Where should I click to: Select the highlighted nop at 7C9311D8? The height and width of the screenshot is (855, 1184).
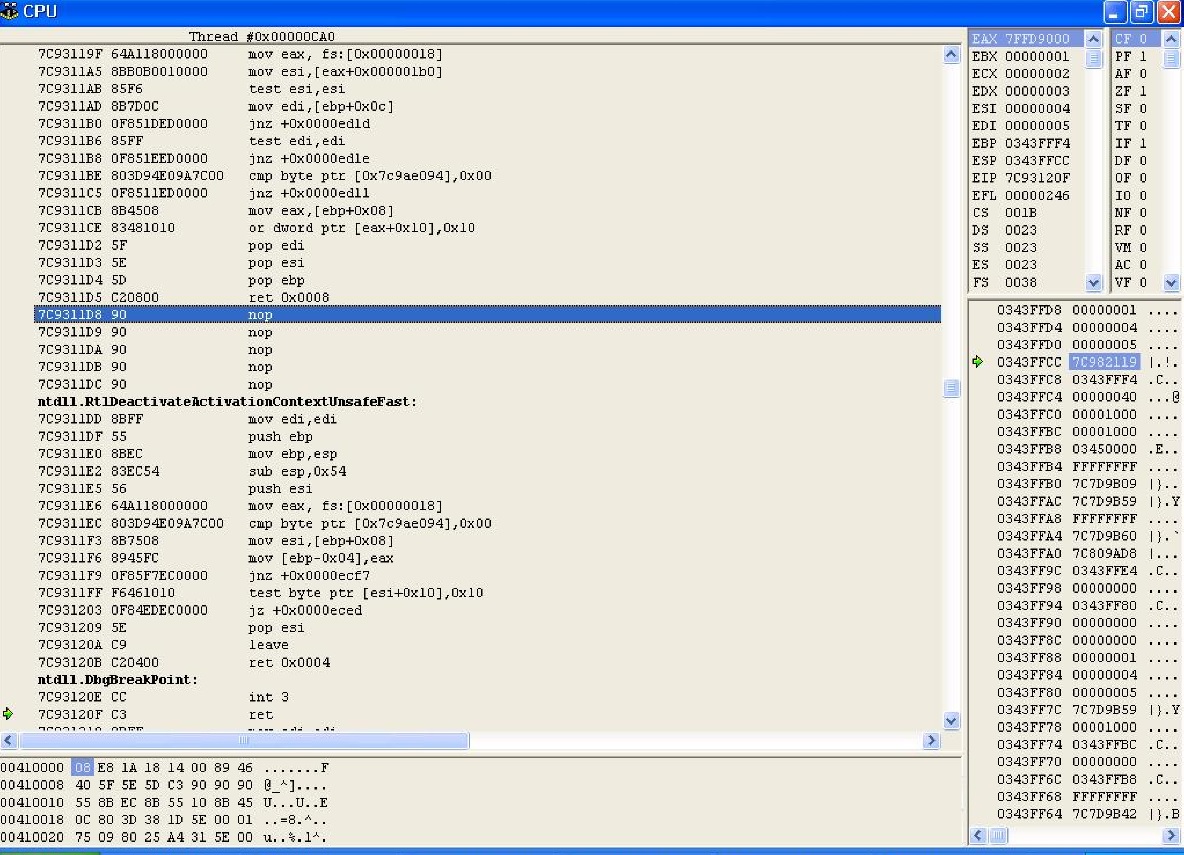260,315
